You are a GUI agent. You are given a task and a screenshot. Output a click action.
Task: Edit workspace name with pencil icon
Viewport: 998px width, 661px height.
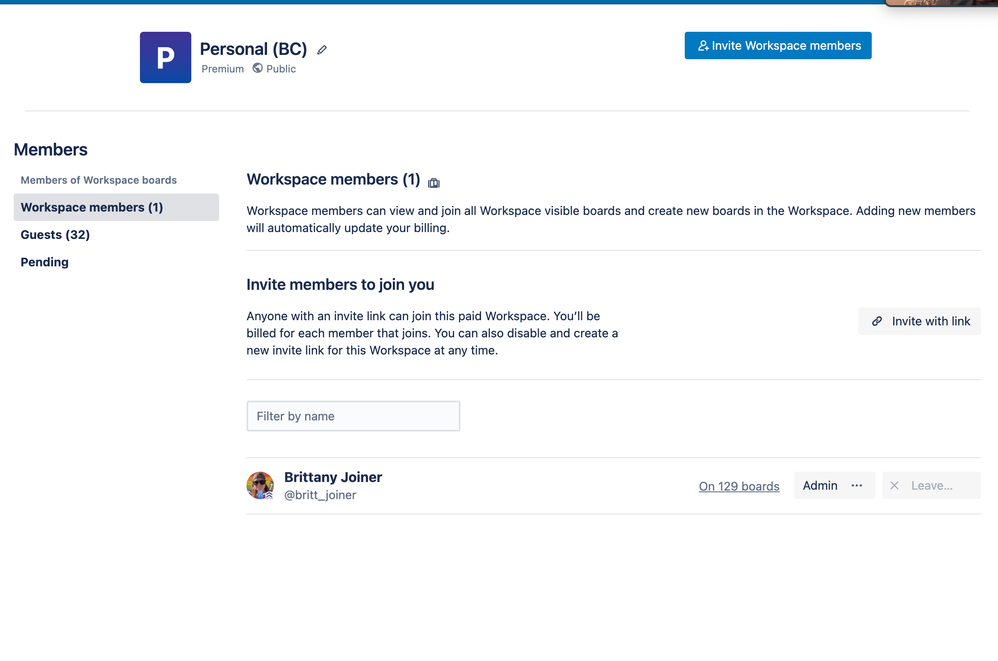coord(322,50)
